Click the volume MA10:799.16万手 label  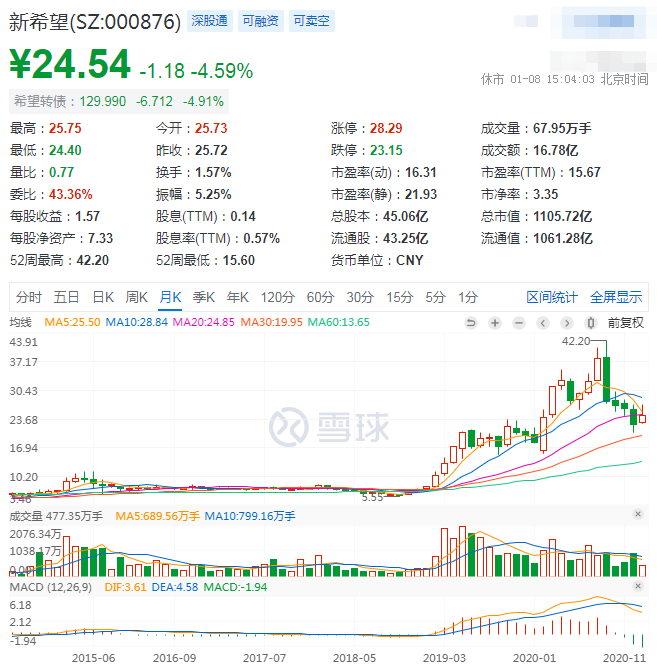[250, 516]
